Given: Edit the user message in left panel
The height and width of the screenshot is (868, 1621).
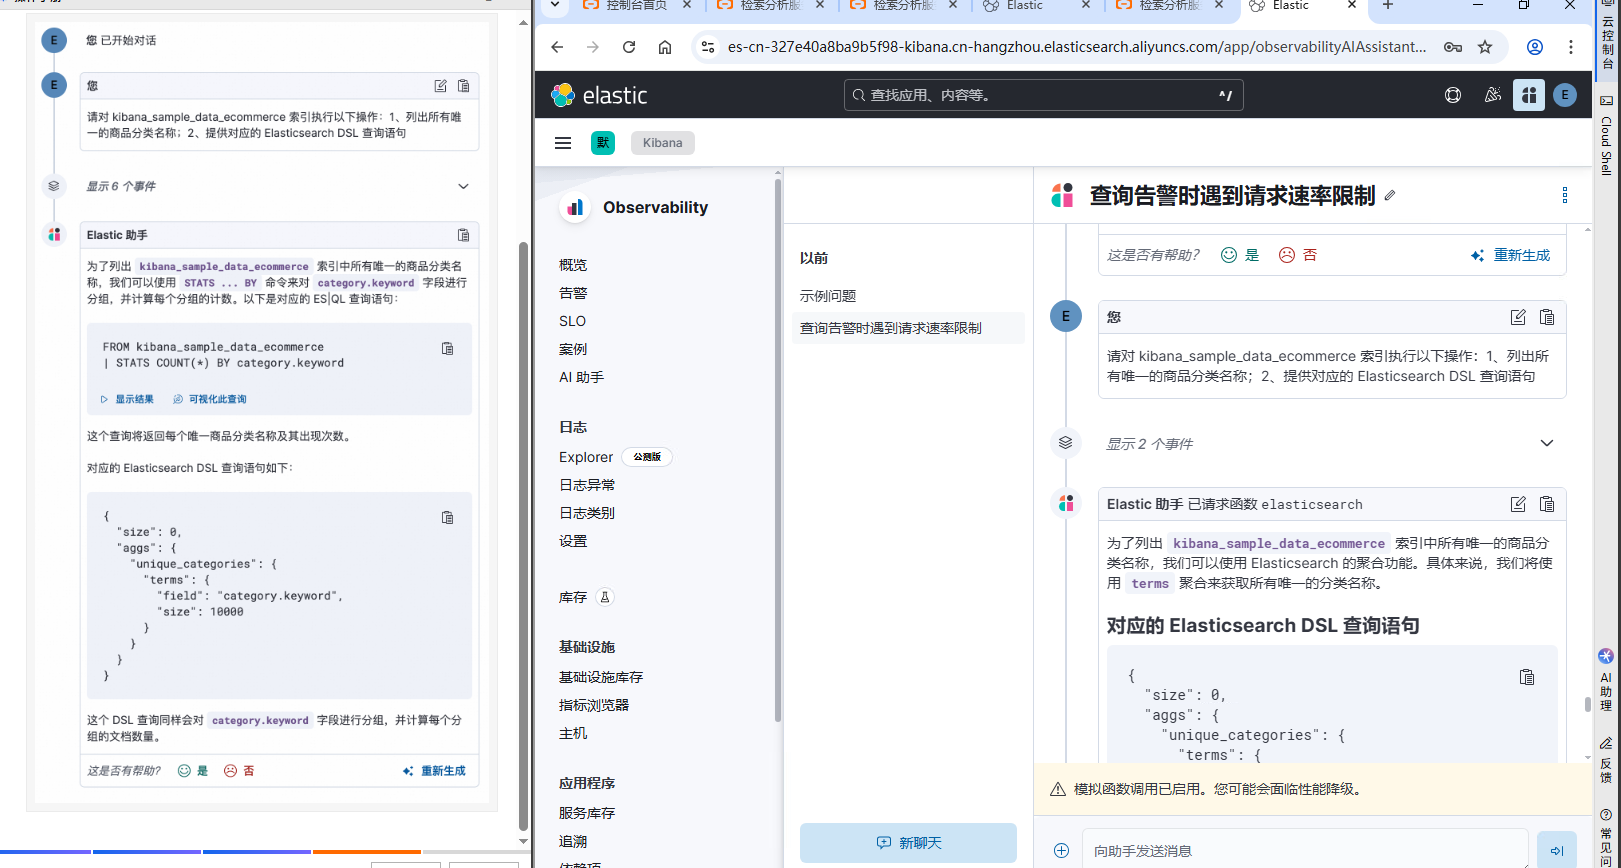Looking at the screenshot, I should [x=441, y=86].
